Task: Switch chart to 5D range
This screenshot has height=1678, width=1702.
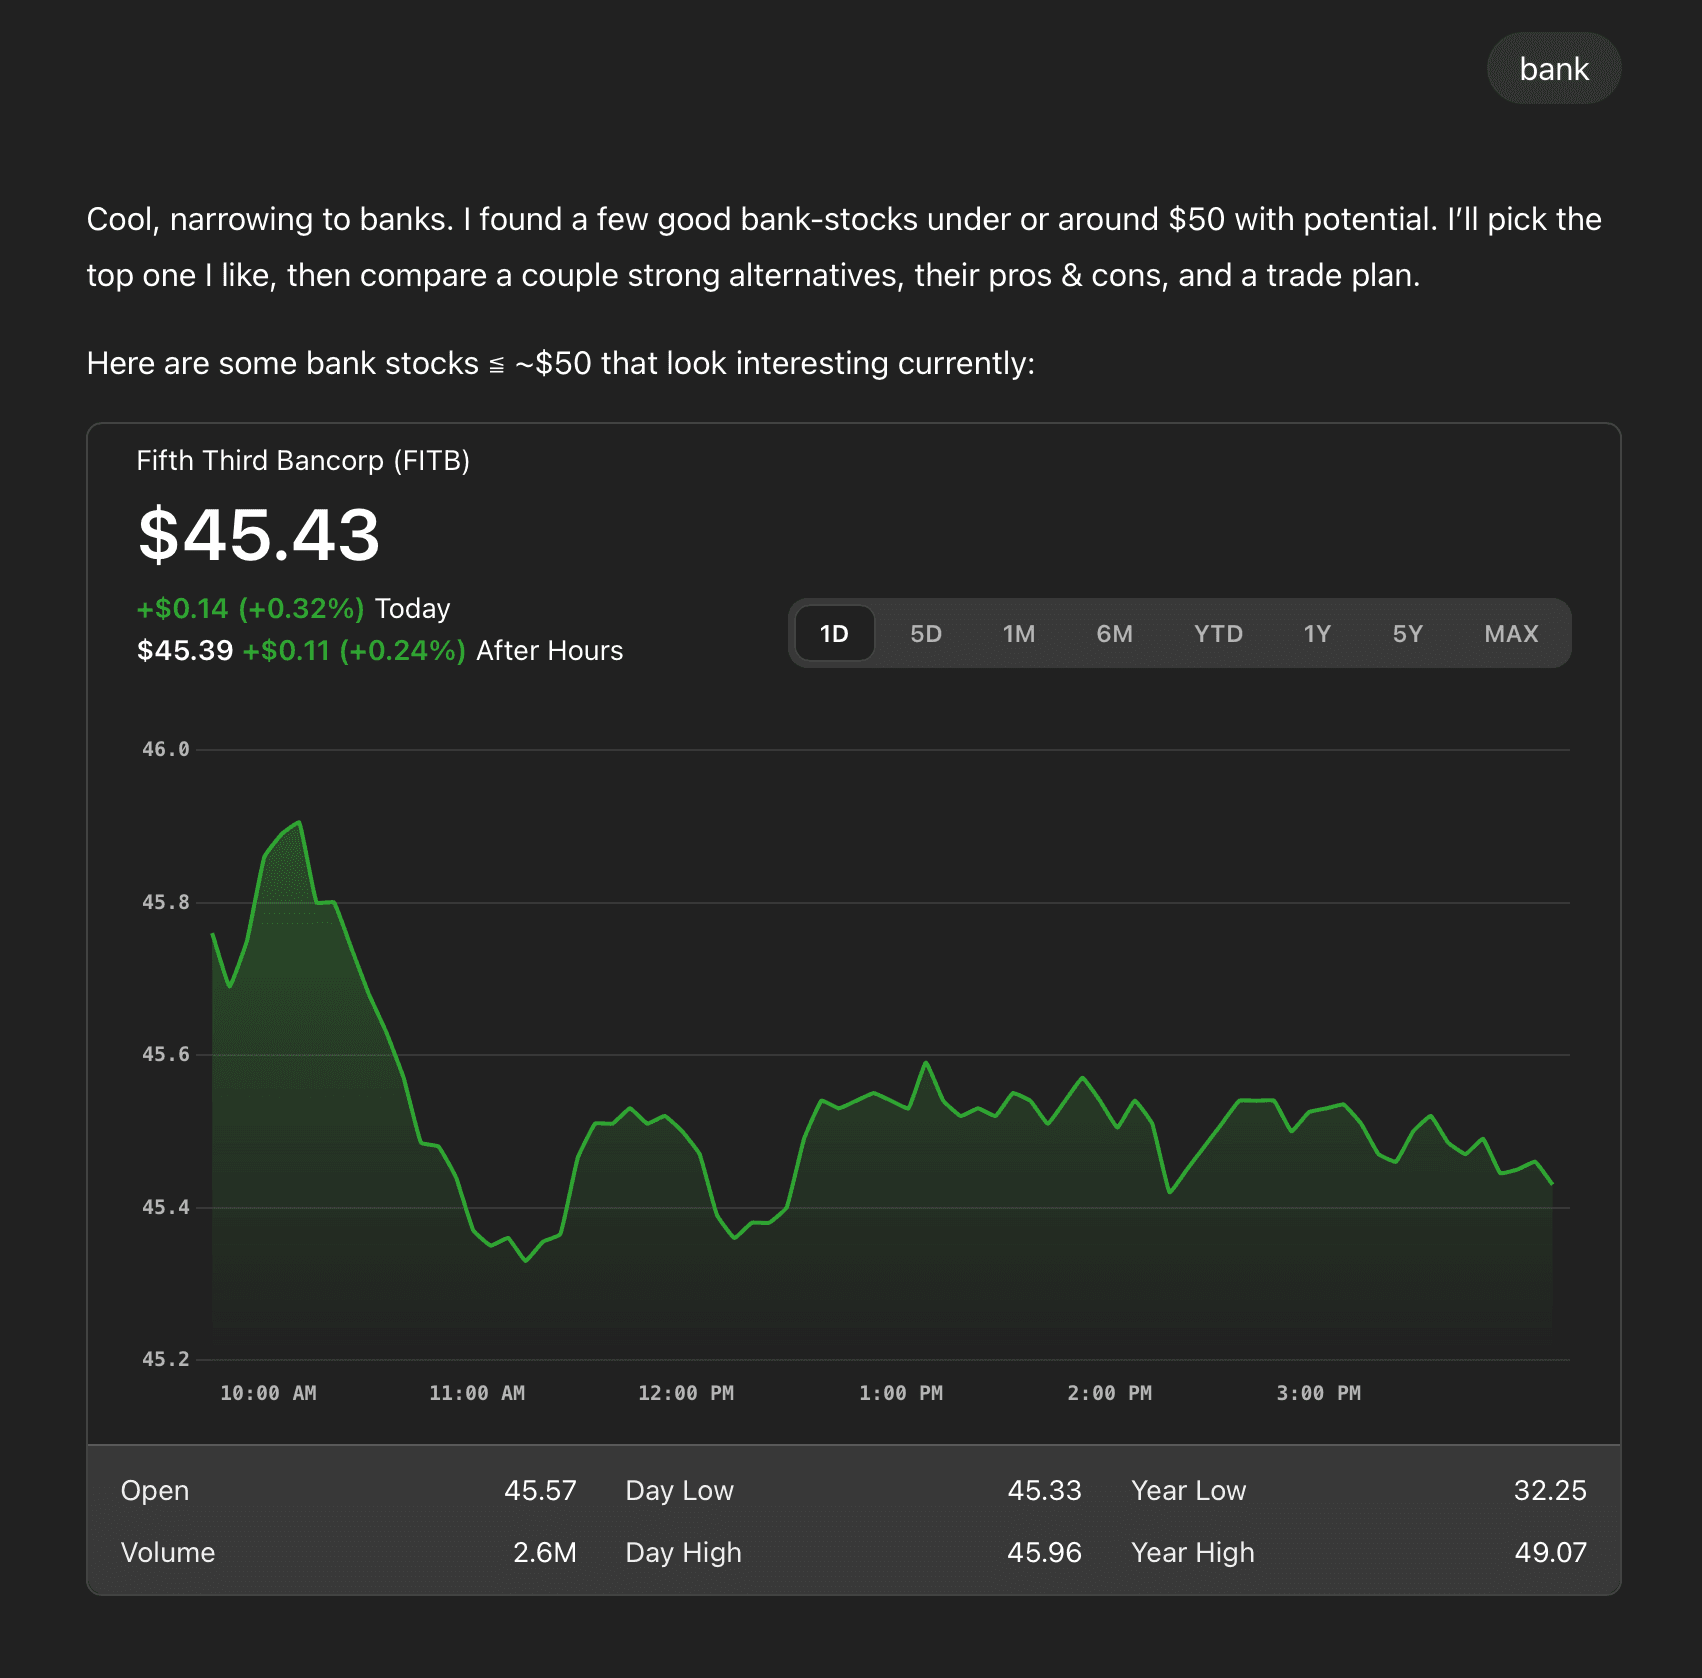Action: click(x=926, y=633)
